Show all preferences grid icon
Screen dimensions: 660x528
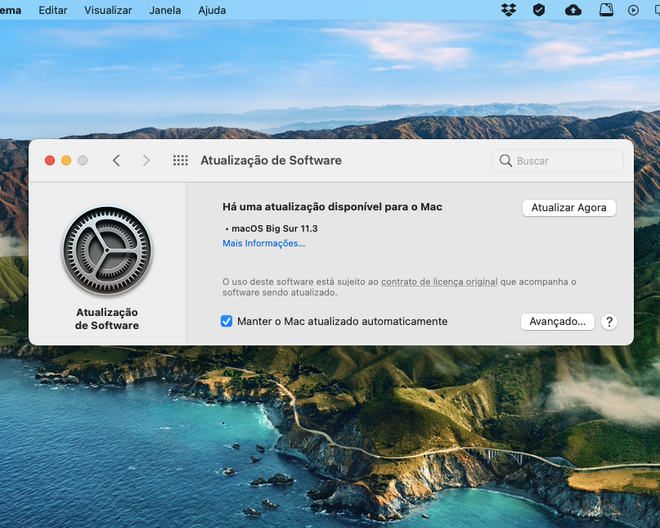point(180,160)
